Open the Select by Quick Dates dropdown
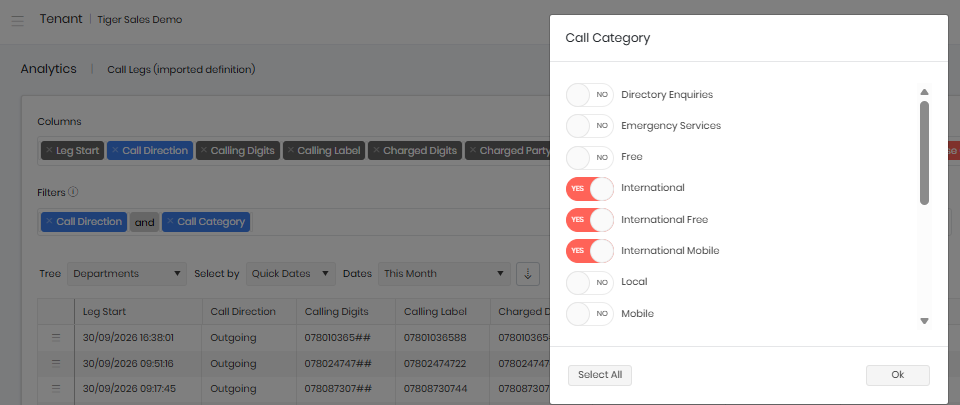Viewport: 960px width, 405px height. point(291,273)
